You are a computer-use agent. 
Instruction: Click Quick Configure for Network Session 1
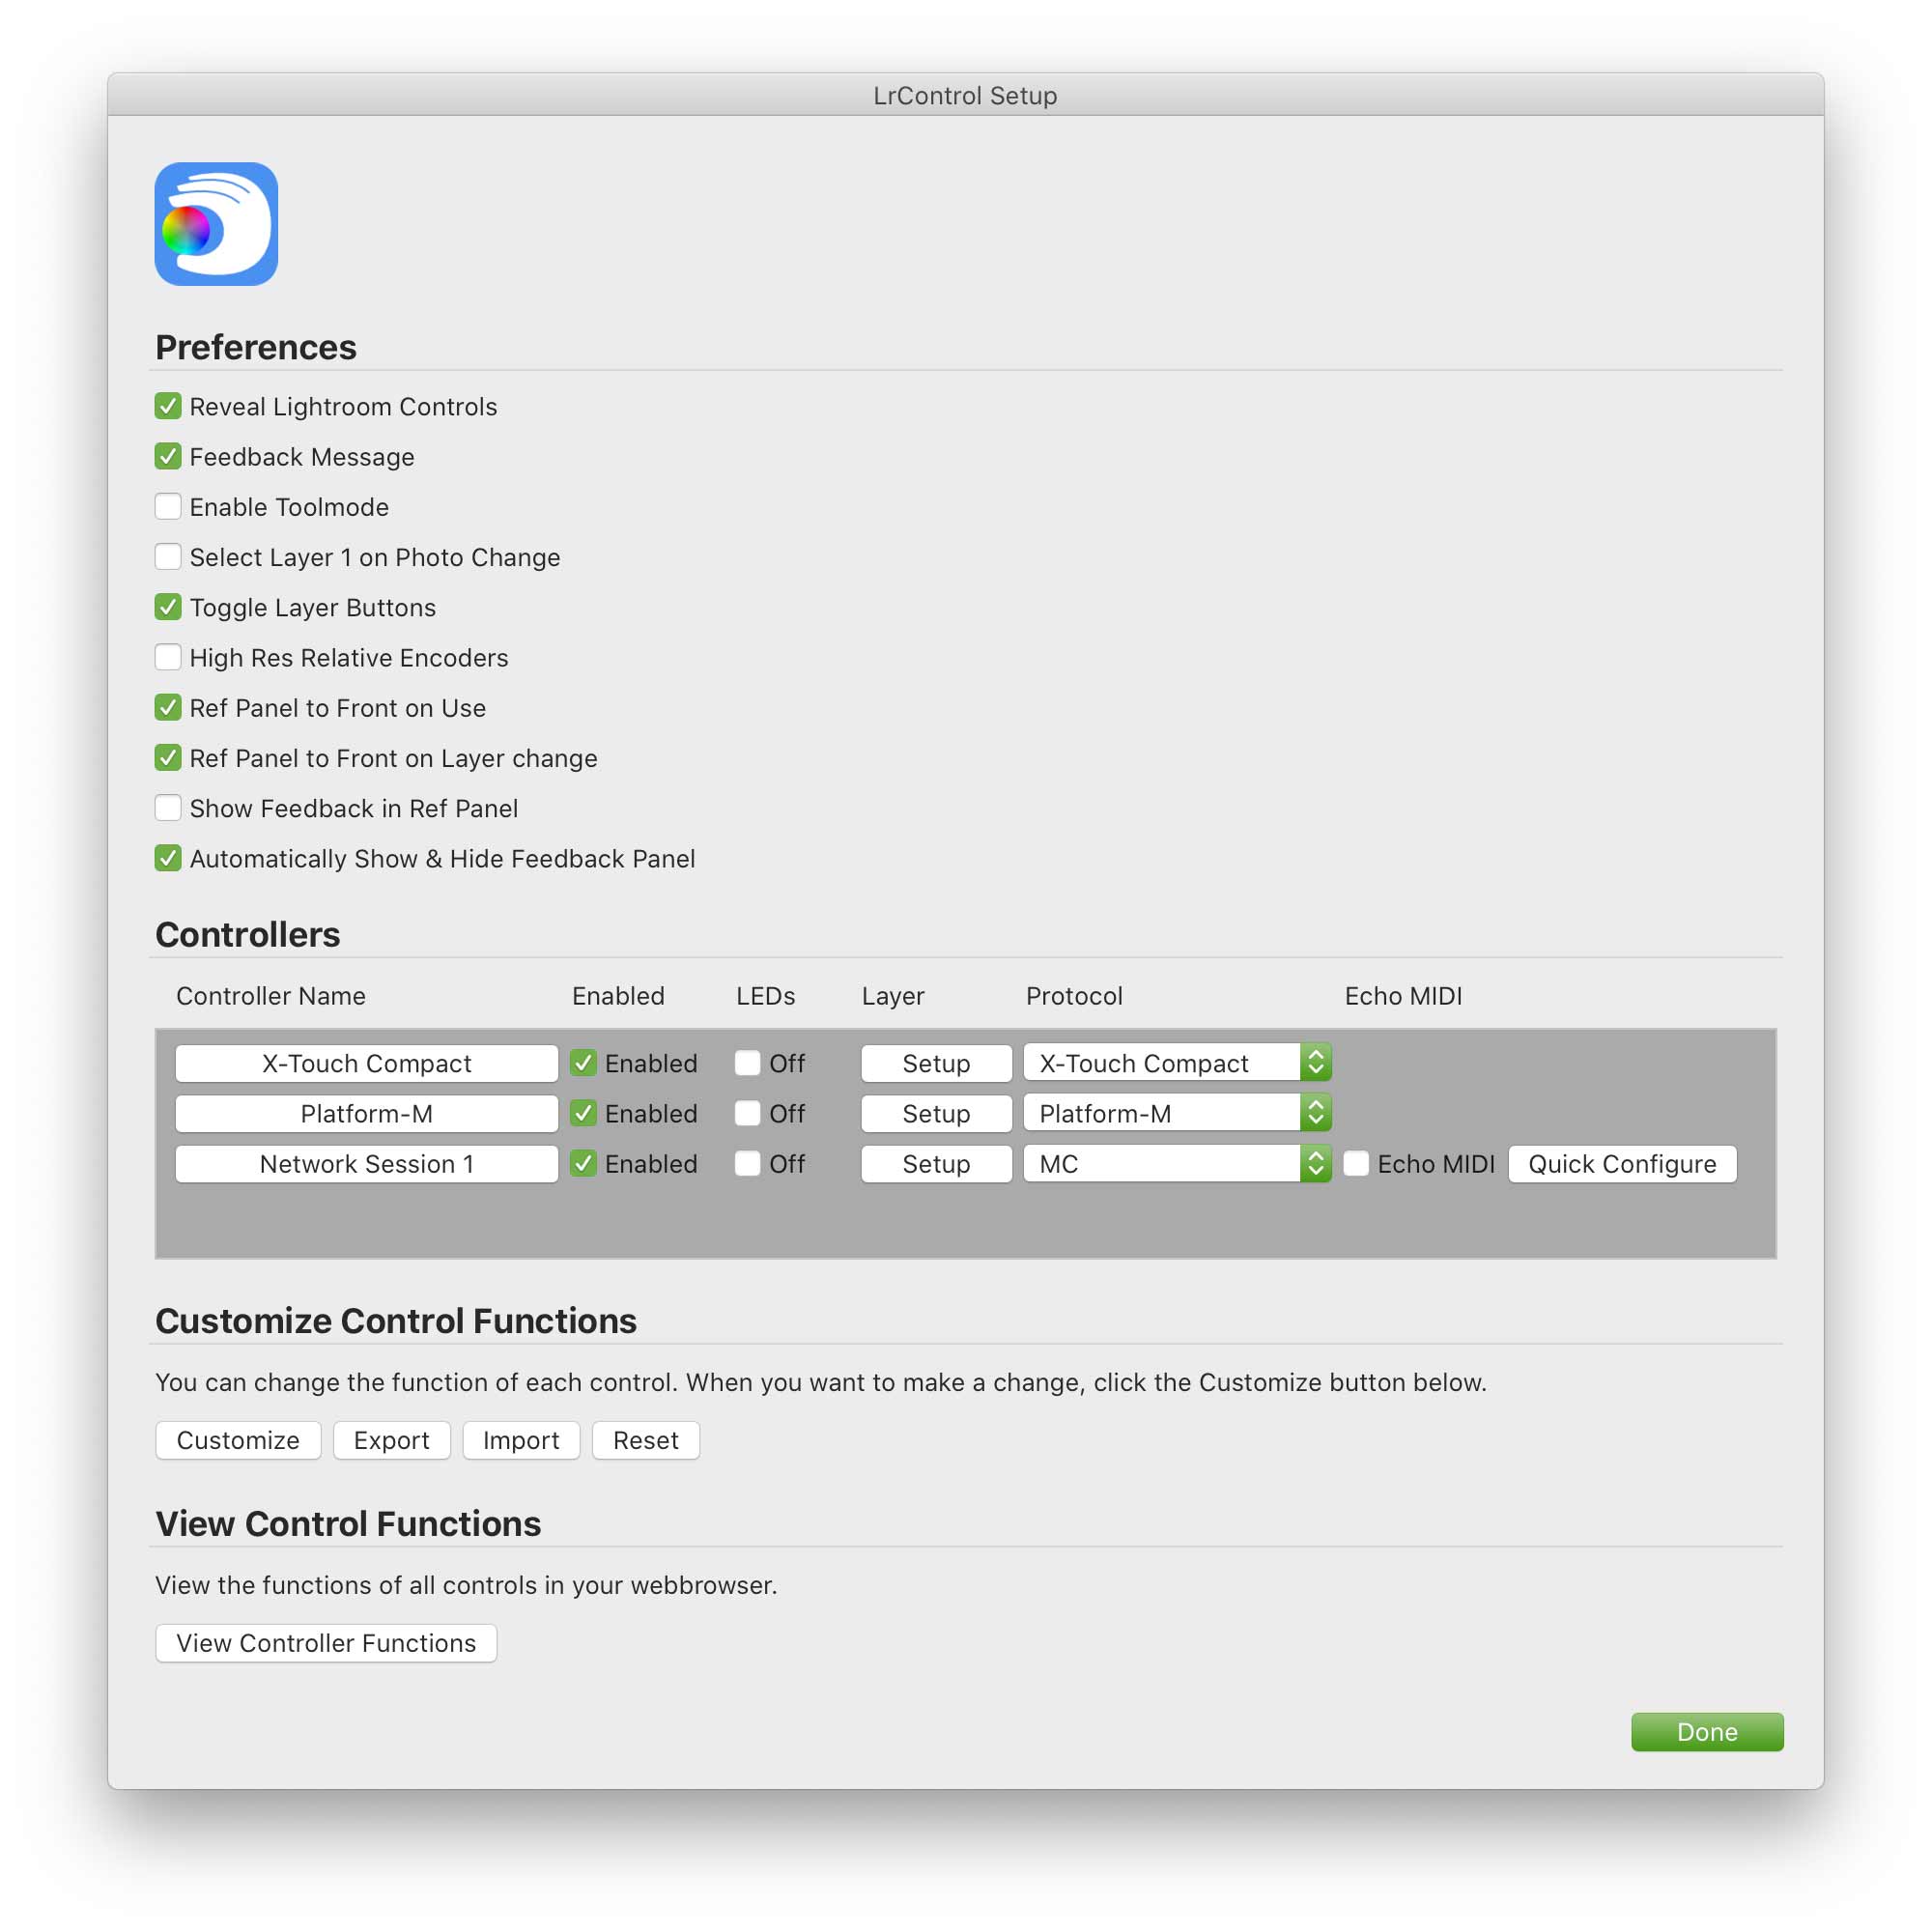click(1621, 1164)
